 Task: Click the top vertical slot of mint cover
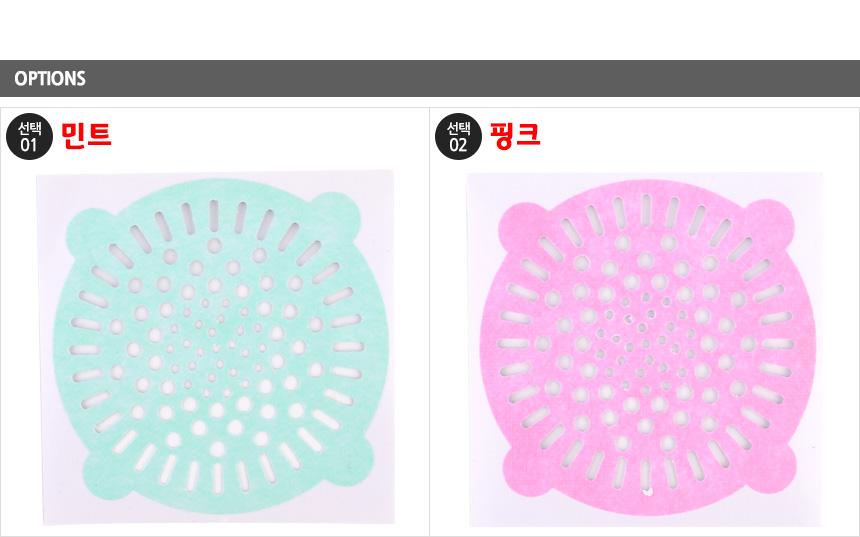tap(213, 216)
